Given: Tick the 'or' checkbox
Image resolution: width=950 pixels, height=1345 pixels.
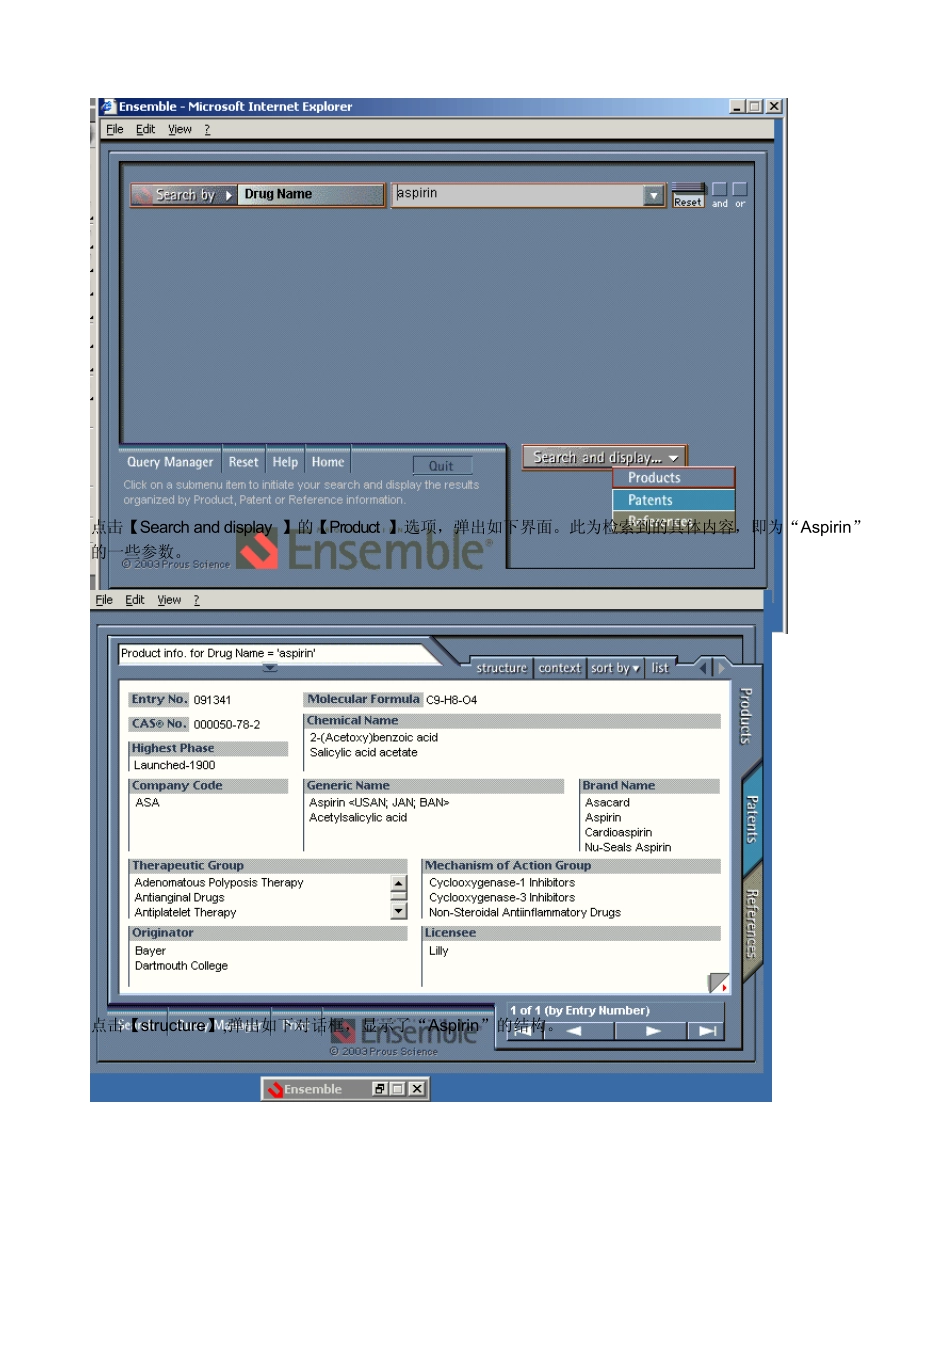Looking at the screenshot, I should tap(740, 189).
